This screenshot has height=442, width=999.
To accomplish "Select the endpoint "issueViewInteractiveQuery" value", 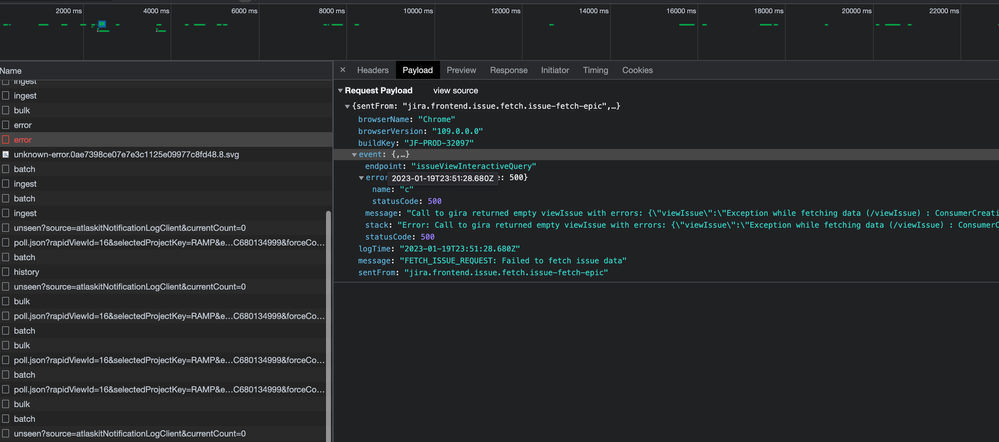I will [473, 166].
